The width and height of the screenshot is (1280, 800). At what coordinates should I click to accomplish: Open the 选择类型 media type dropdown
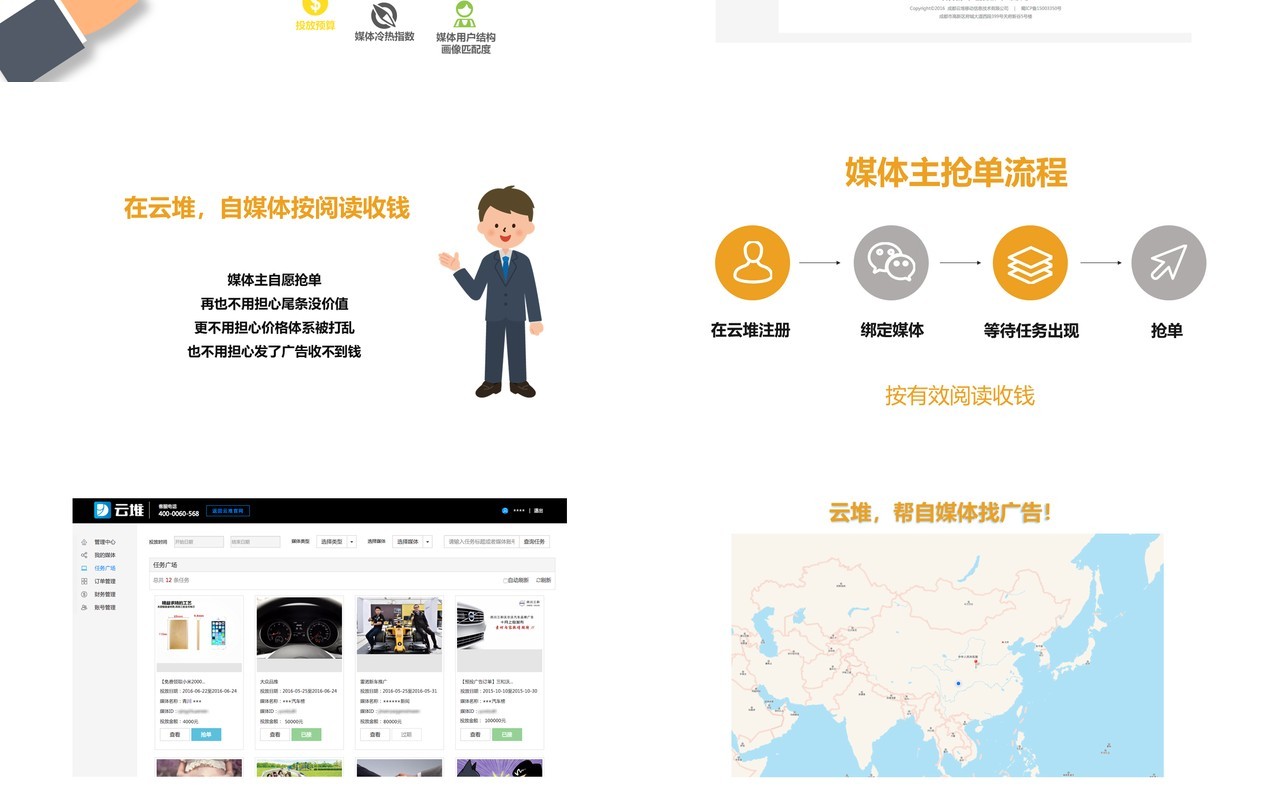pos(336,542)
